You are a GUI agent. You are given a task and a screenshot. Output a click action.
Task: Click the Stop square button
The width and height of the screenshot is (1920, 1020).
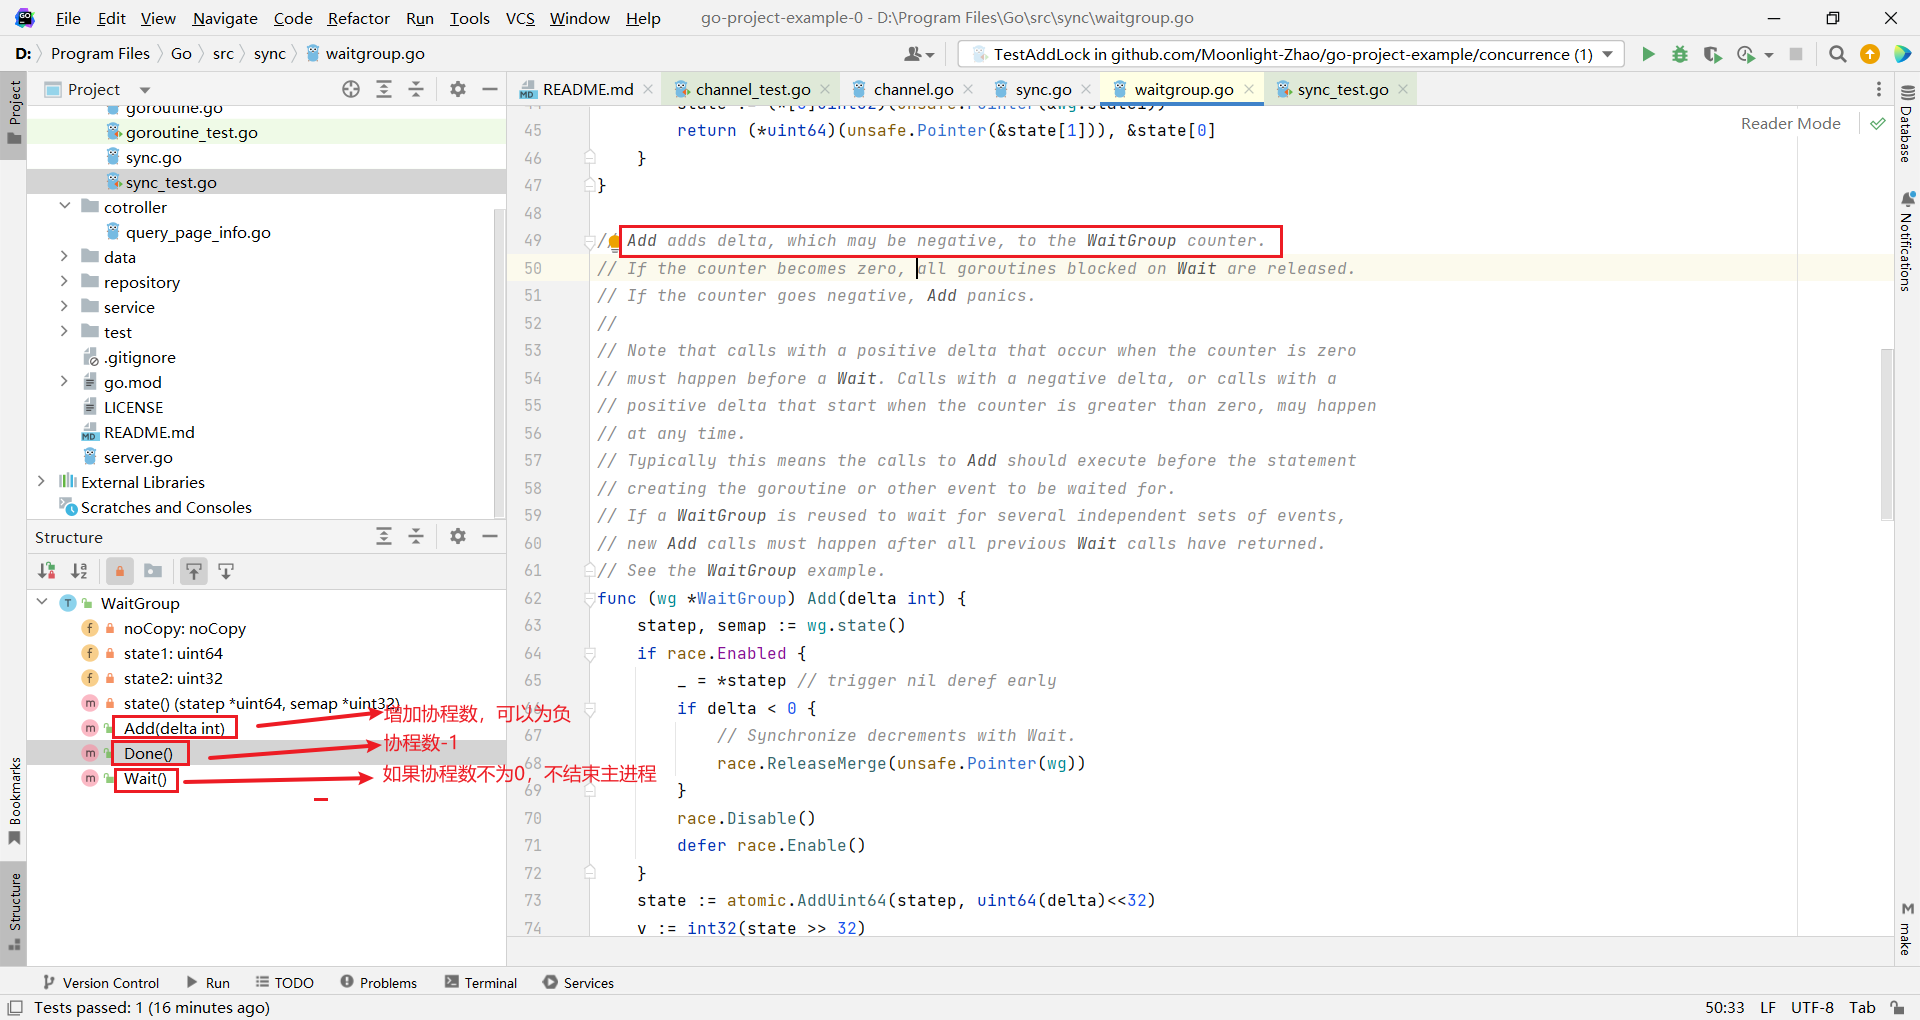(x=1796, y=54)
